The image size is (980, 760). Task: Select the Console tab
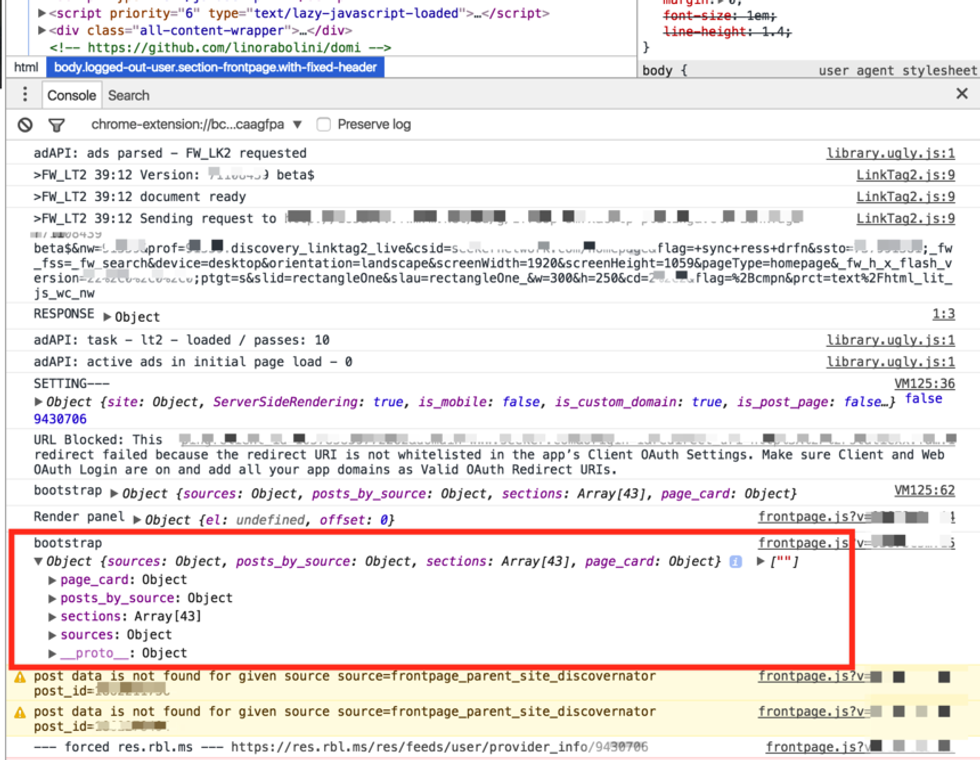(x=72, y=95)
